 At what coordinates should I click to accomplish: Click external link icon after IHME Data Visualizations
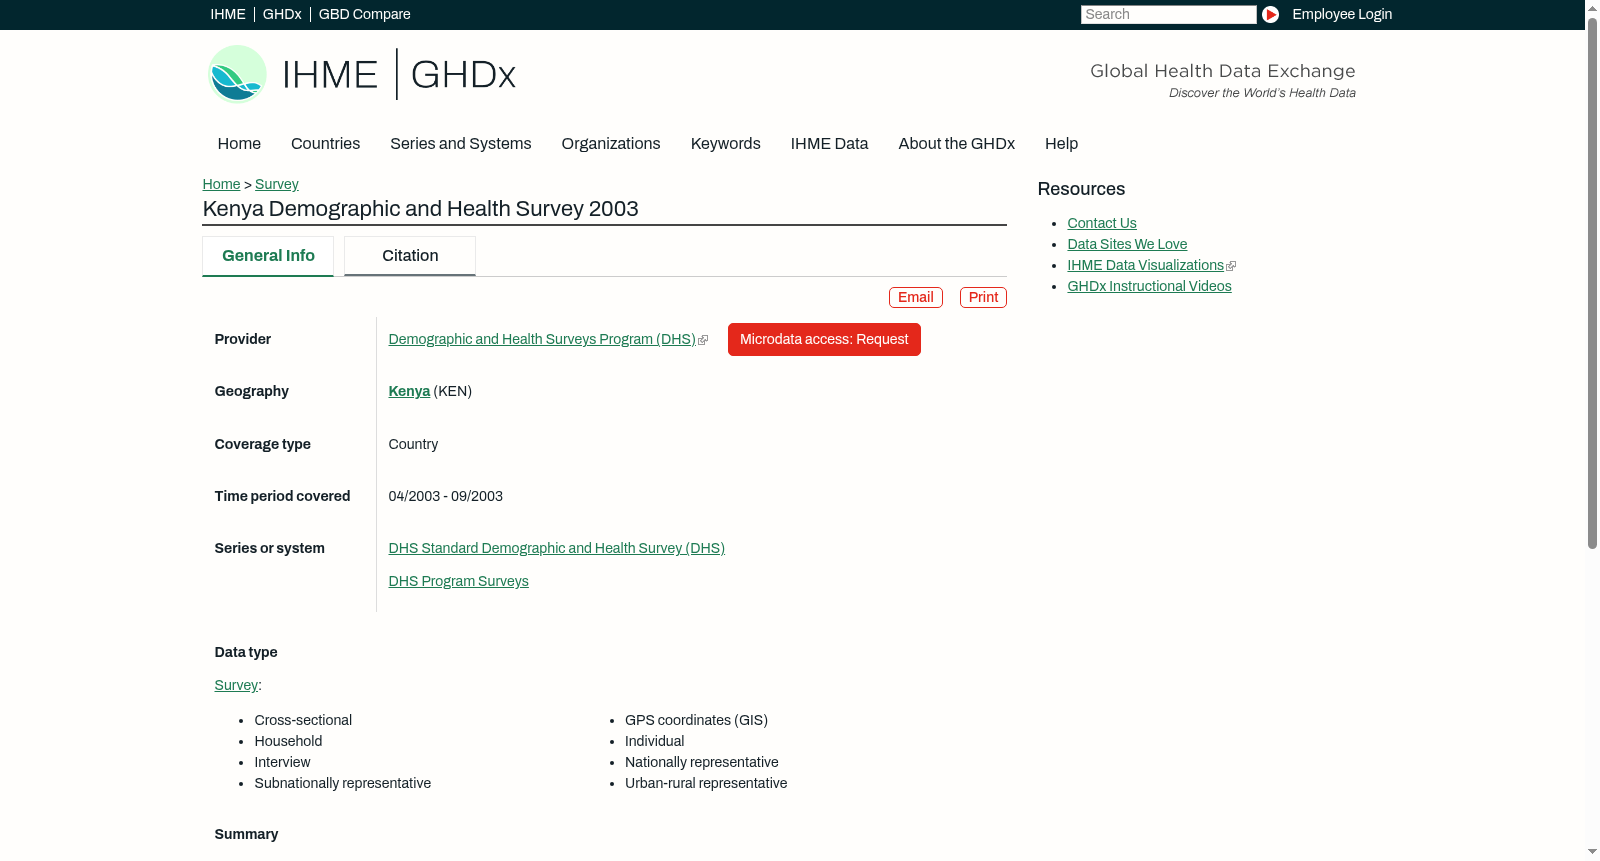(x=1231, y=266)
